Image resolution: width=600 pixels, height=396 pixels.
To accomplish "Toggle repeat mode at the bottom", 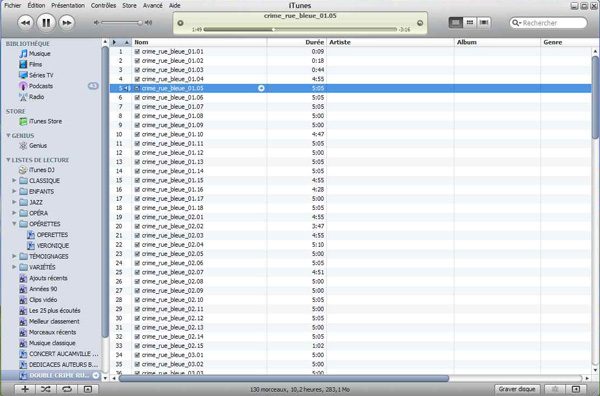I will (x=67, y=389).
